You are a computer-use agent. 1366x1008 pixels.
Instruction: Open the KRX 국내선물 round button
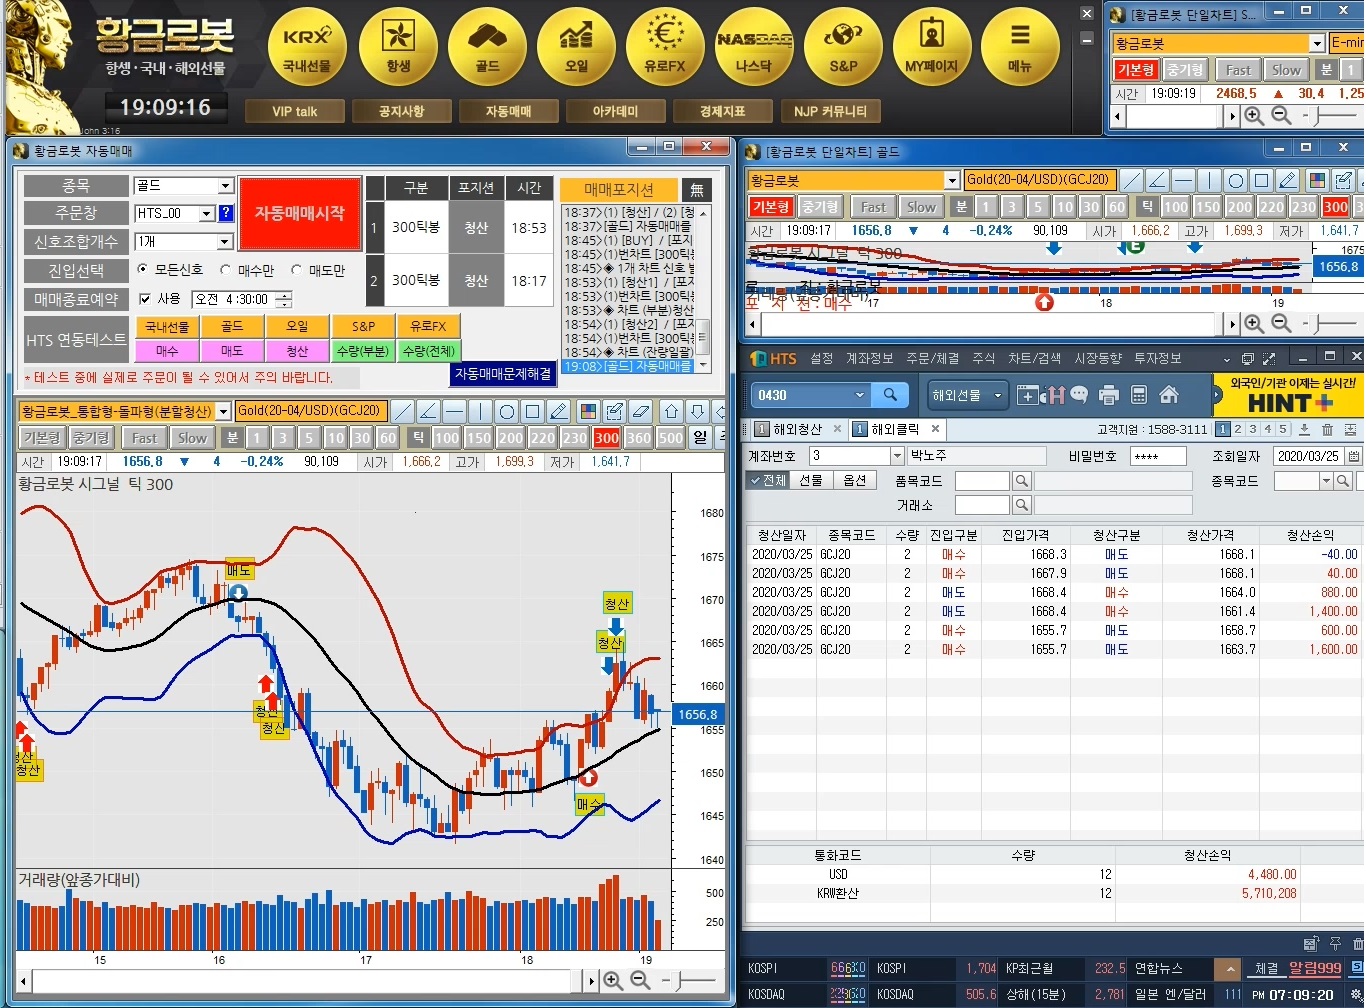point(308,45)
